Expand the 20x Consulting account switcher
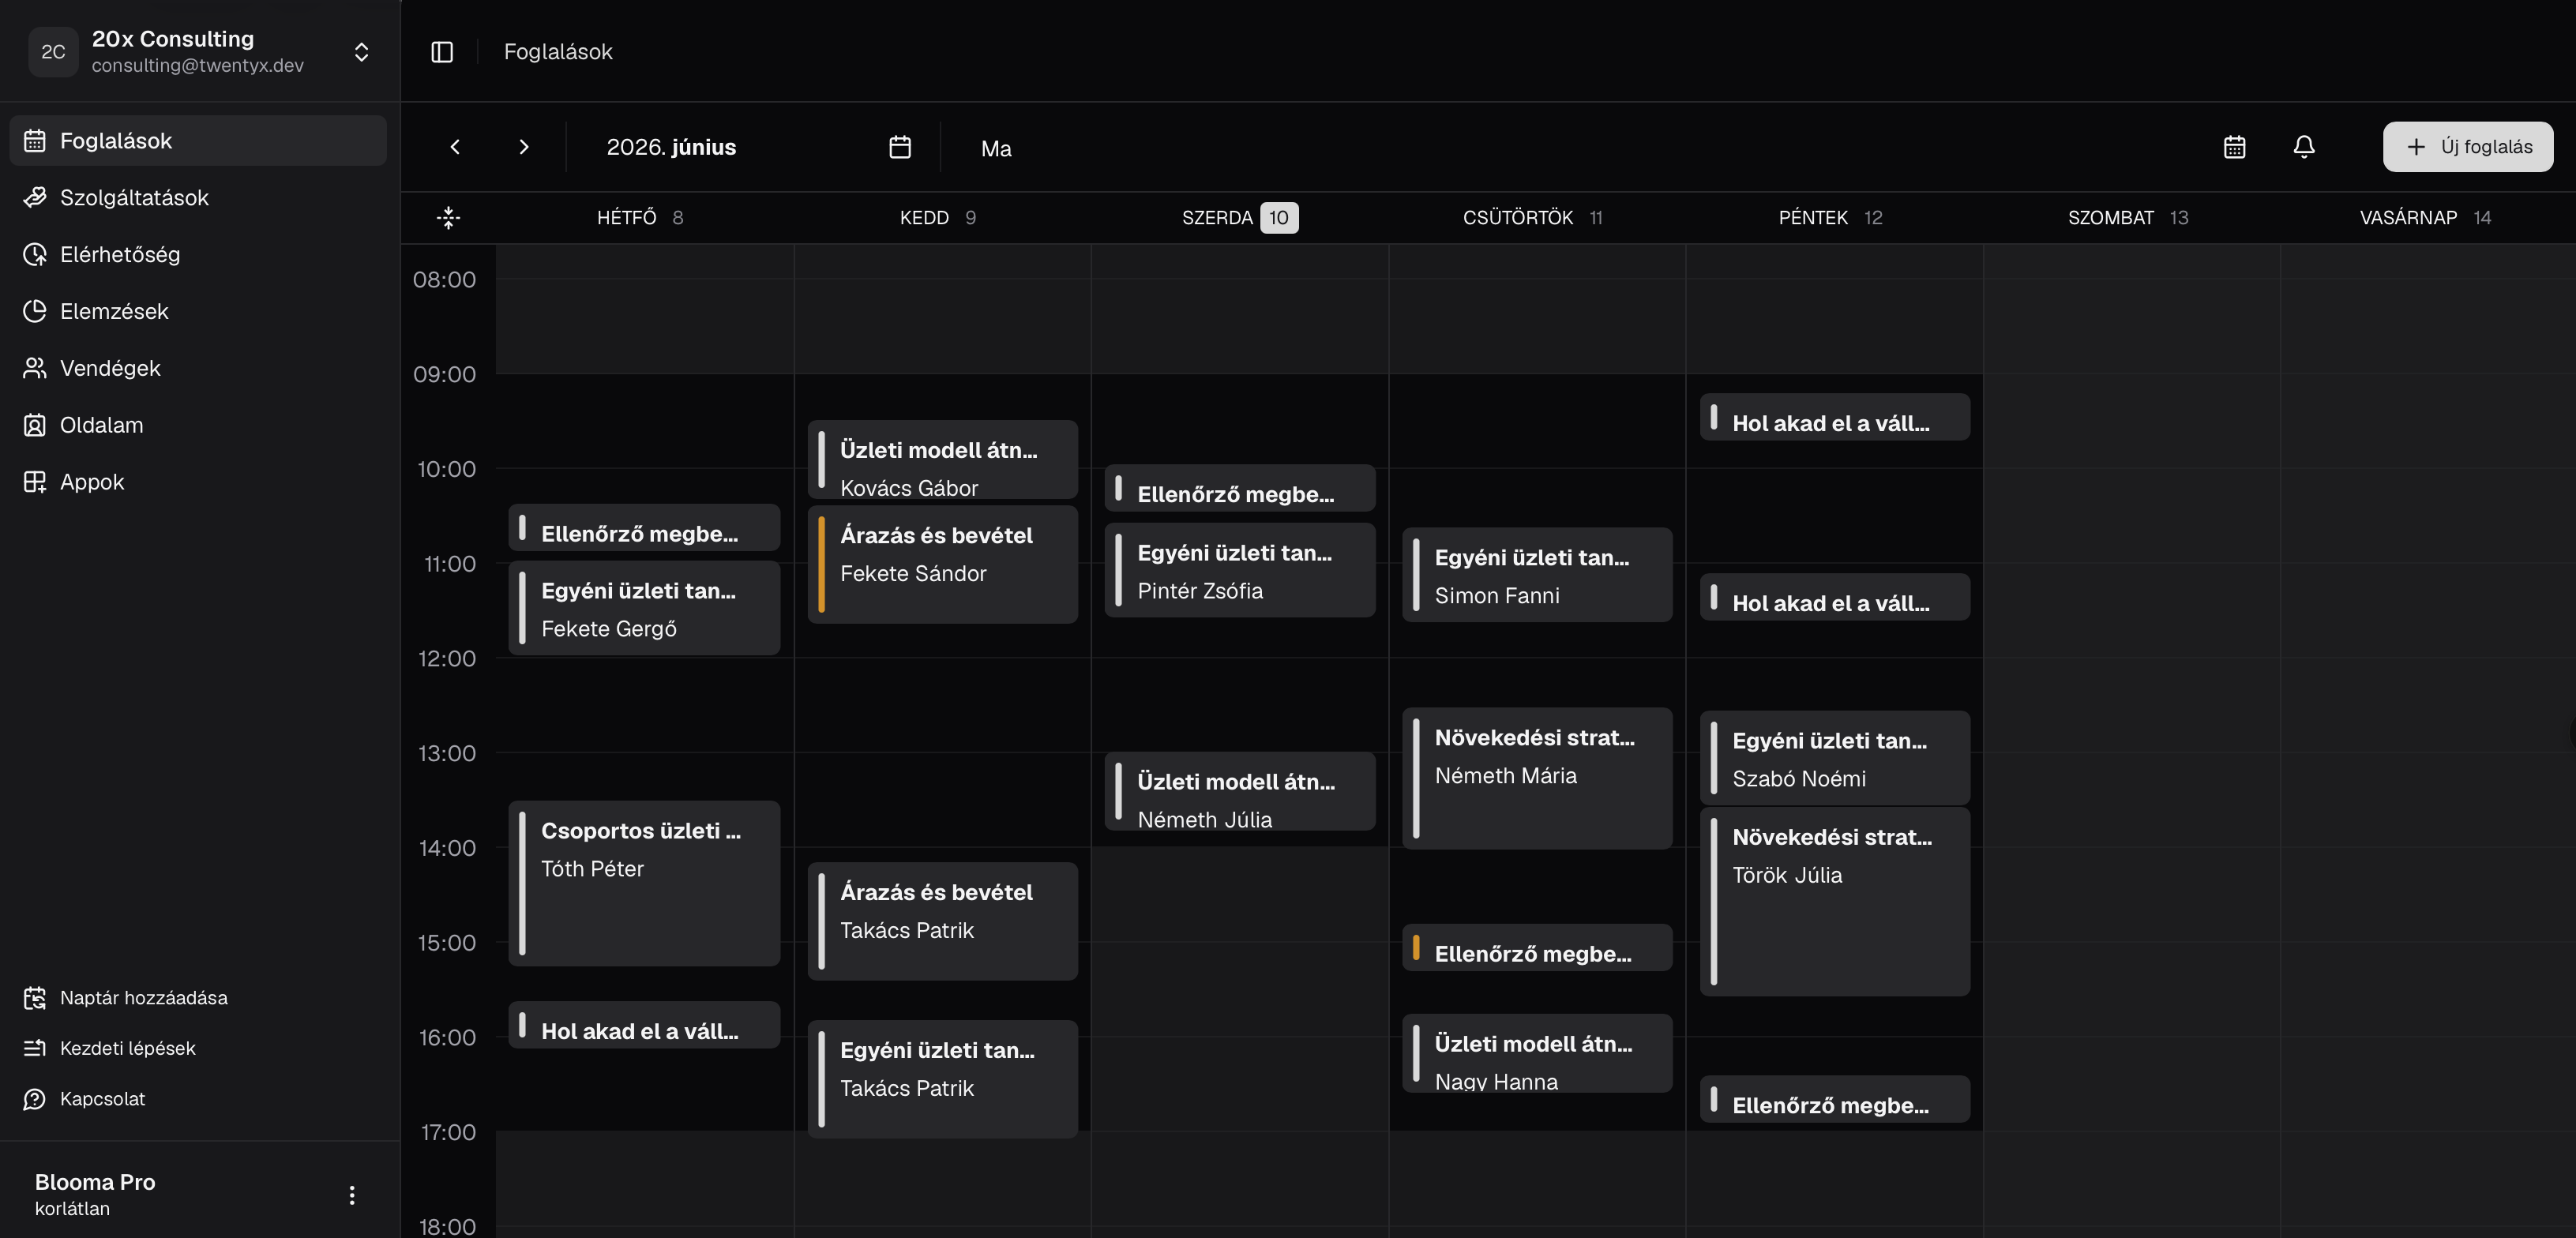The height and width of the screenshot is (1238, 2576). click(x=362, y=52)
